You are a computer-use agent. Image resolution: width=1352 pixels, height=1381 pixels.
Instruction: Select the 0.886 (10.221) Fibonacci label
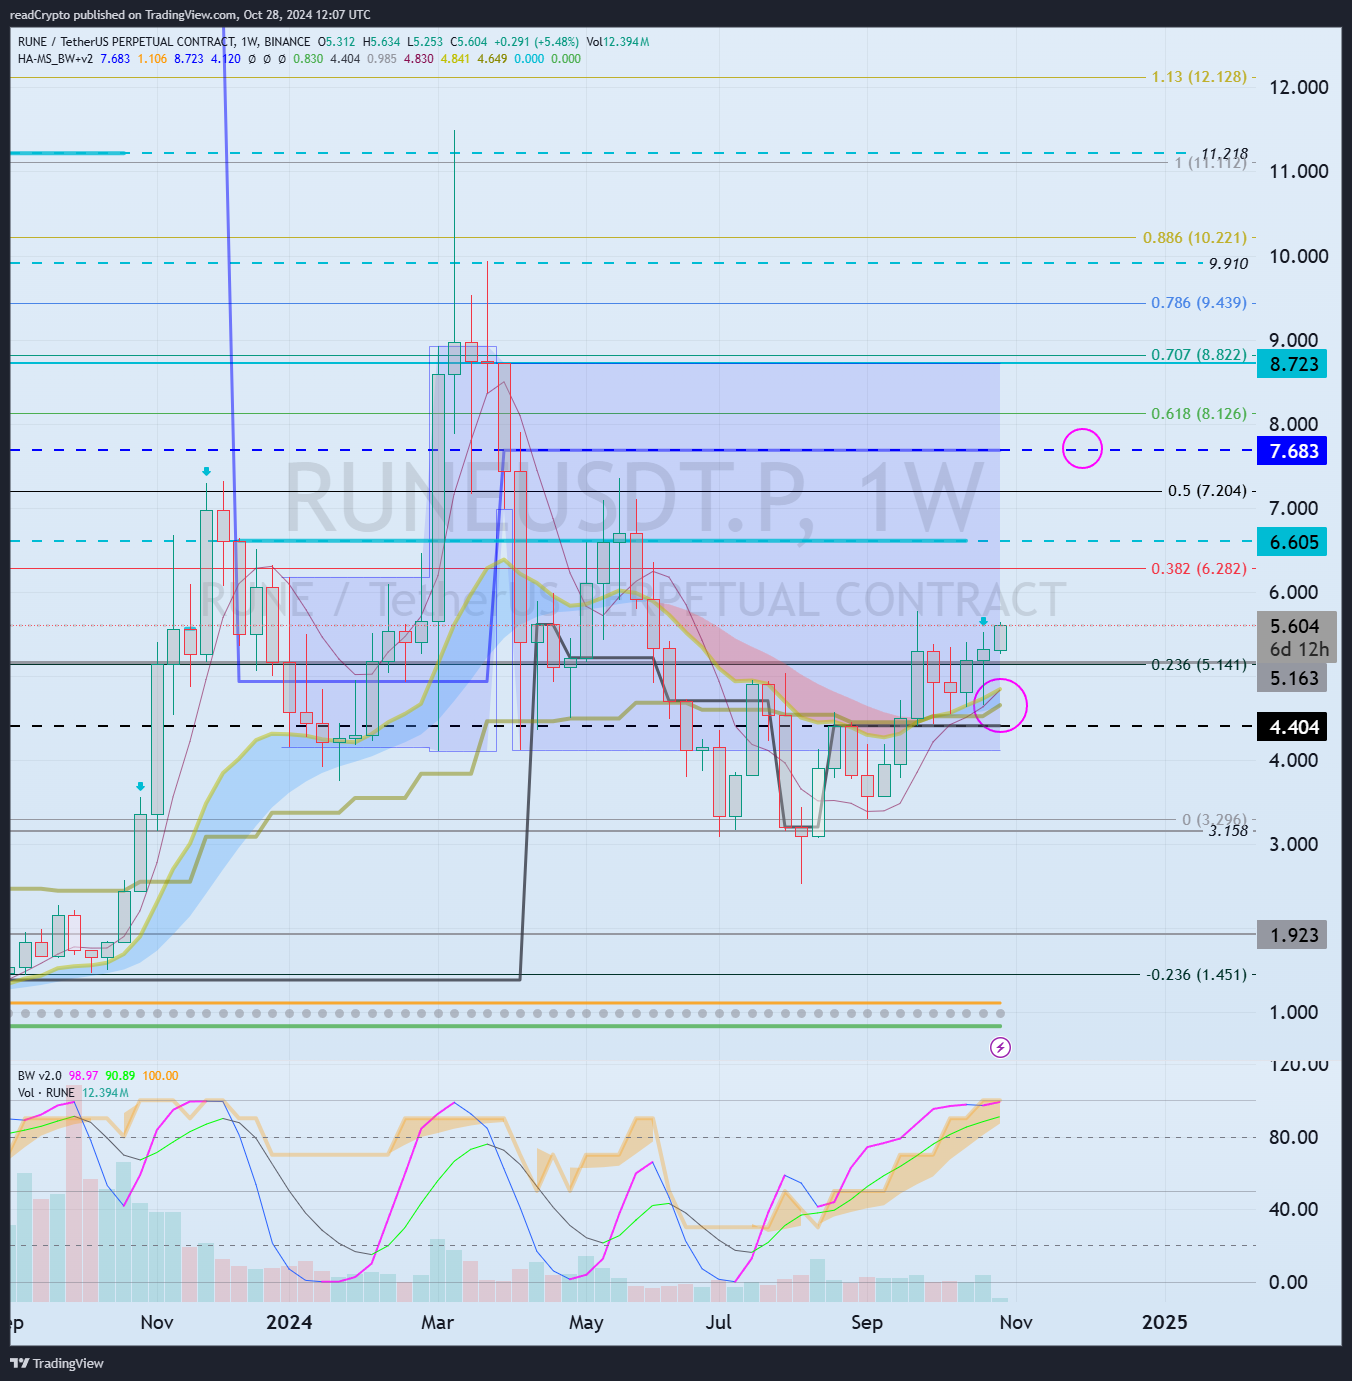[x=1195, y=237]
